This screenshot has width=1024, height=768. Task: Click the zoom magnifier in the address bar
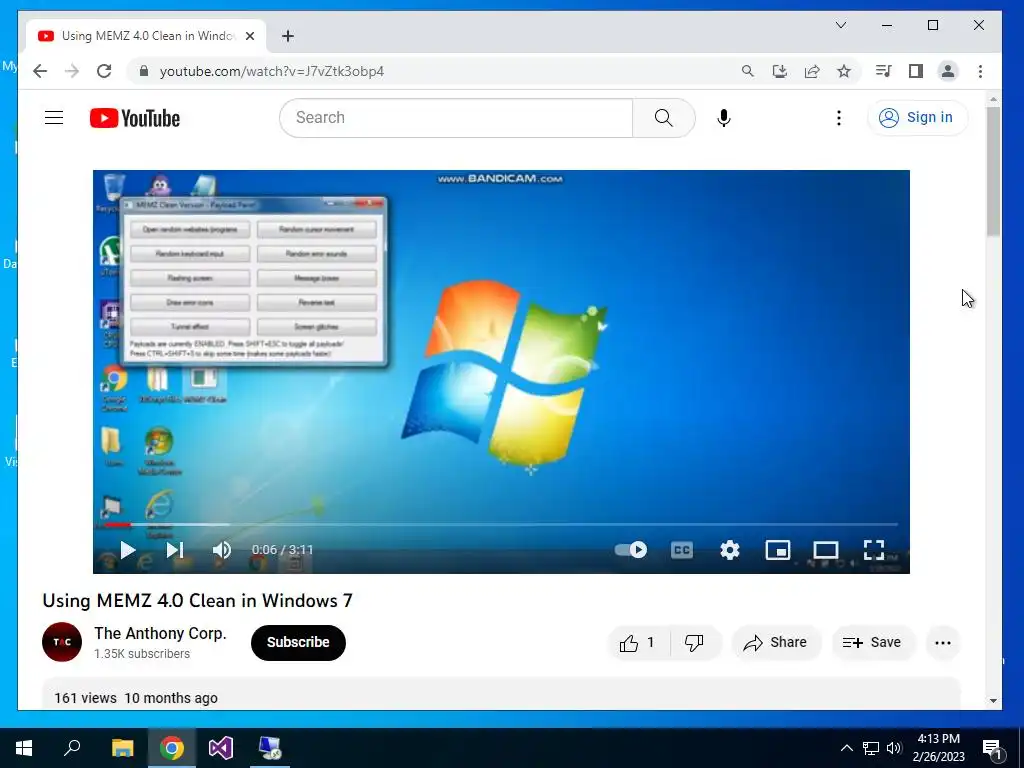(x=748, y=71)
